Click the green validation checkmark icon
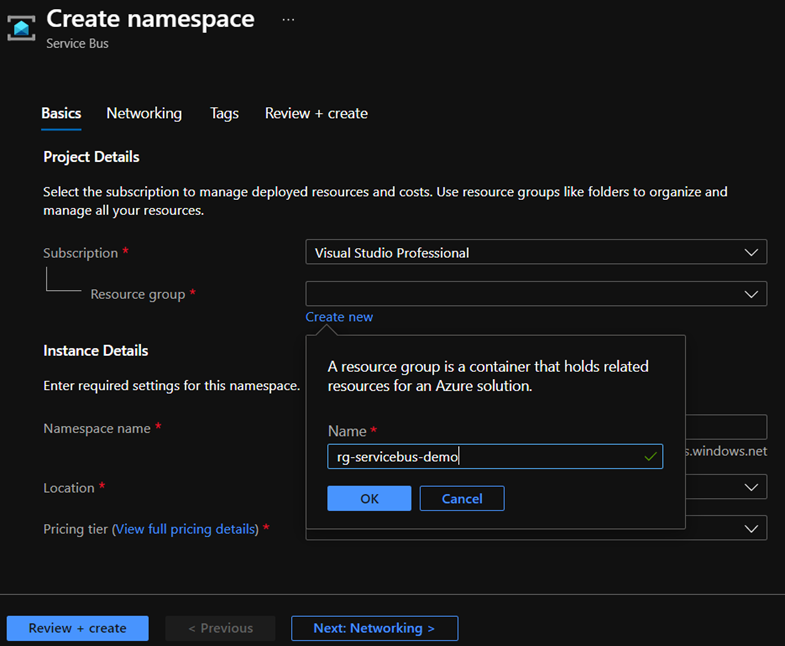 [x=650, y=457]
